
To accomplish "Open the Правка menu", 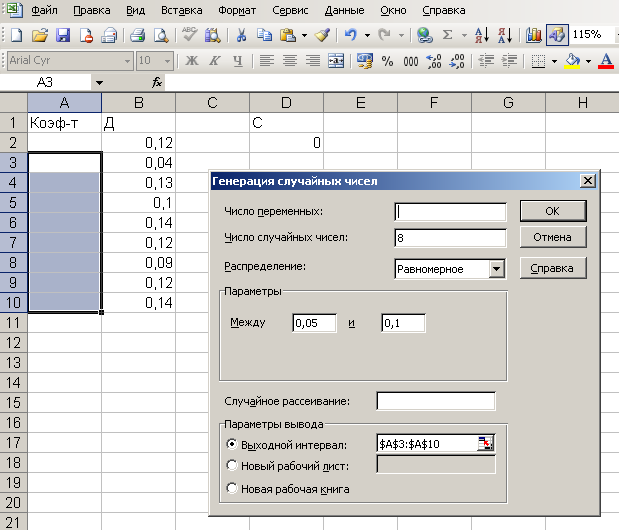I will (x=92, y=10).
